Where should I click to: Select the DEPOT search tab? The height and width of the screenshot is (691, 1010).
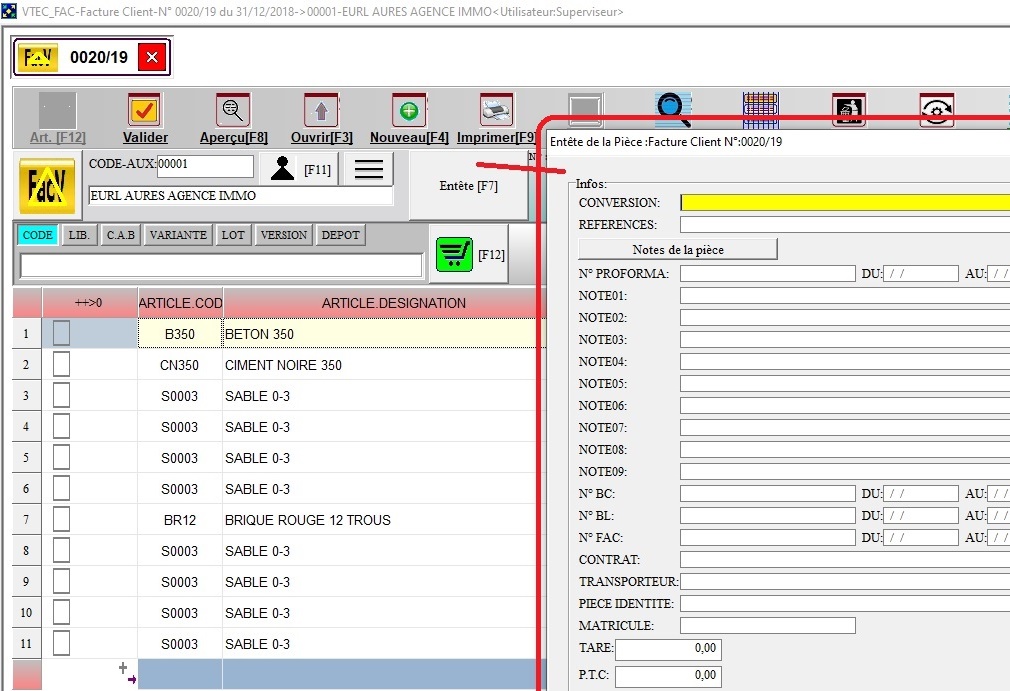[340, 235]
